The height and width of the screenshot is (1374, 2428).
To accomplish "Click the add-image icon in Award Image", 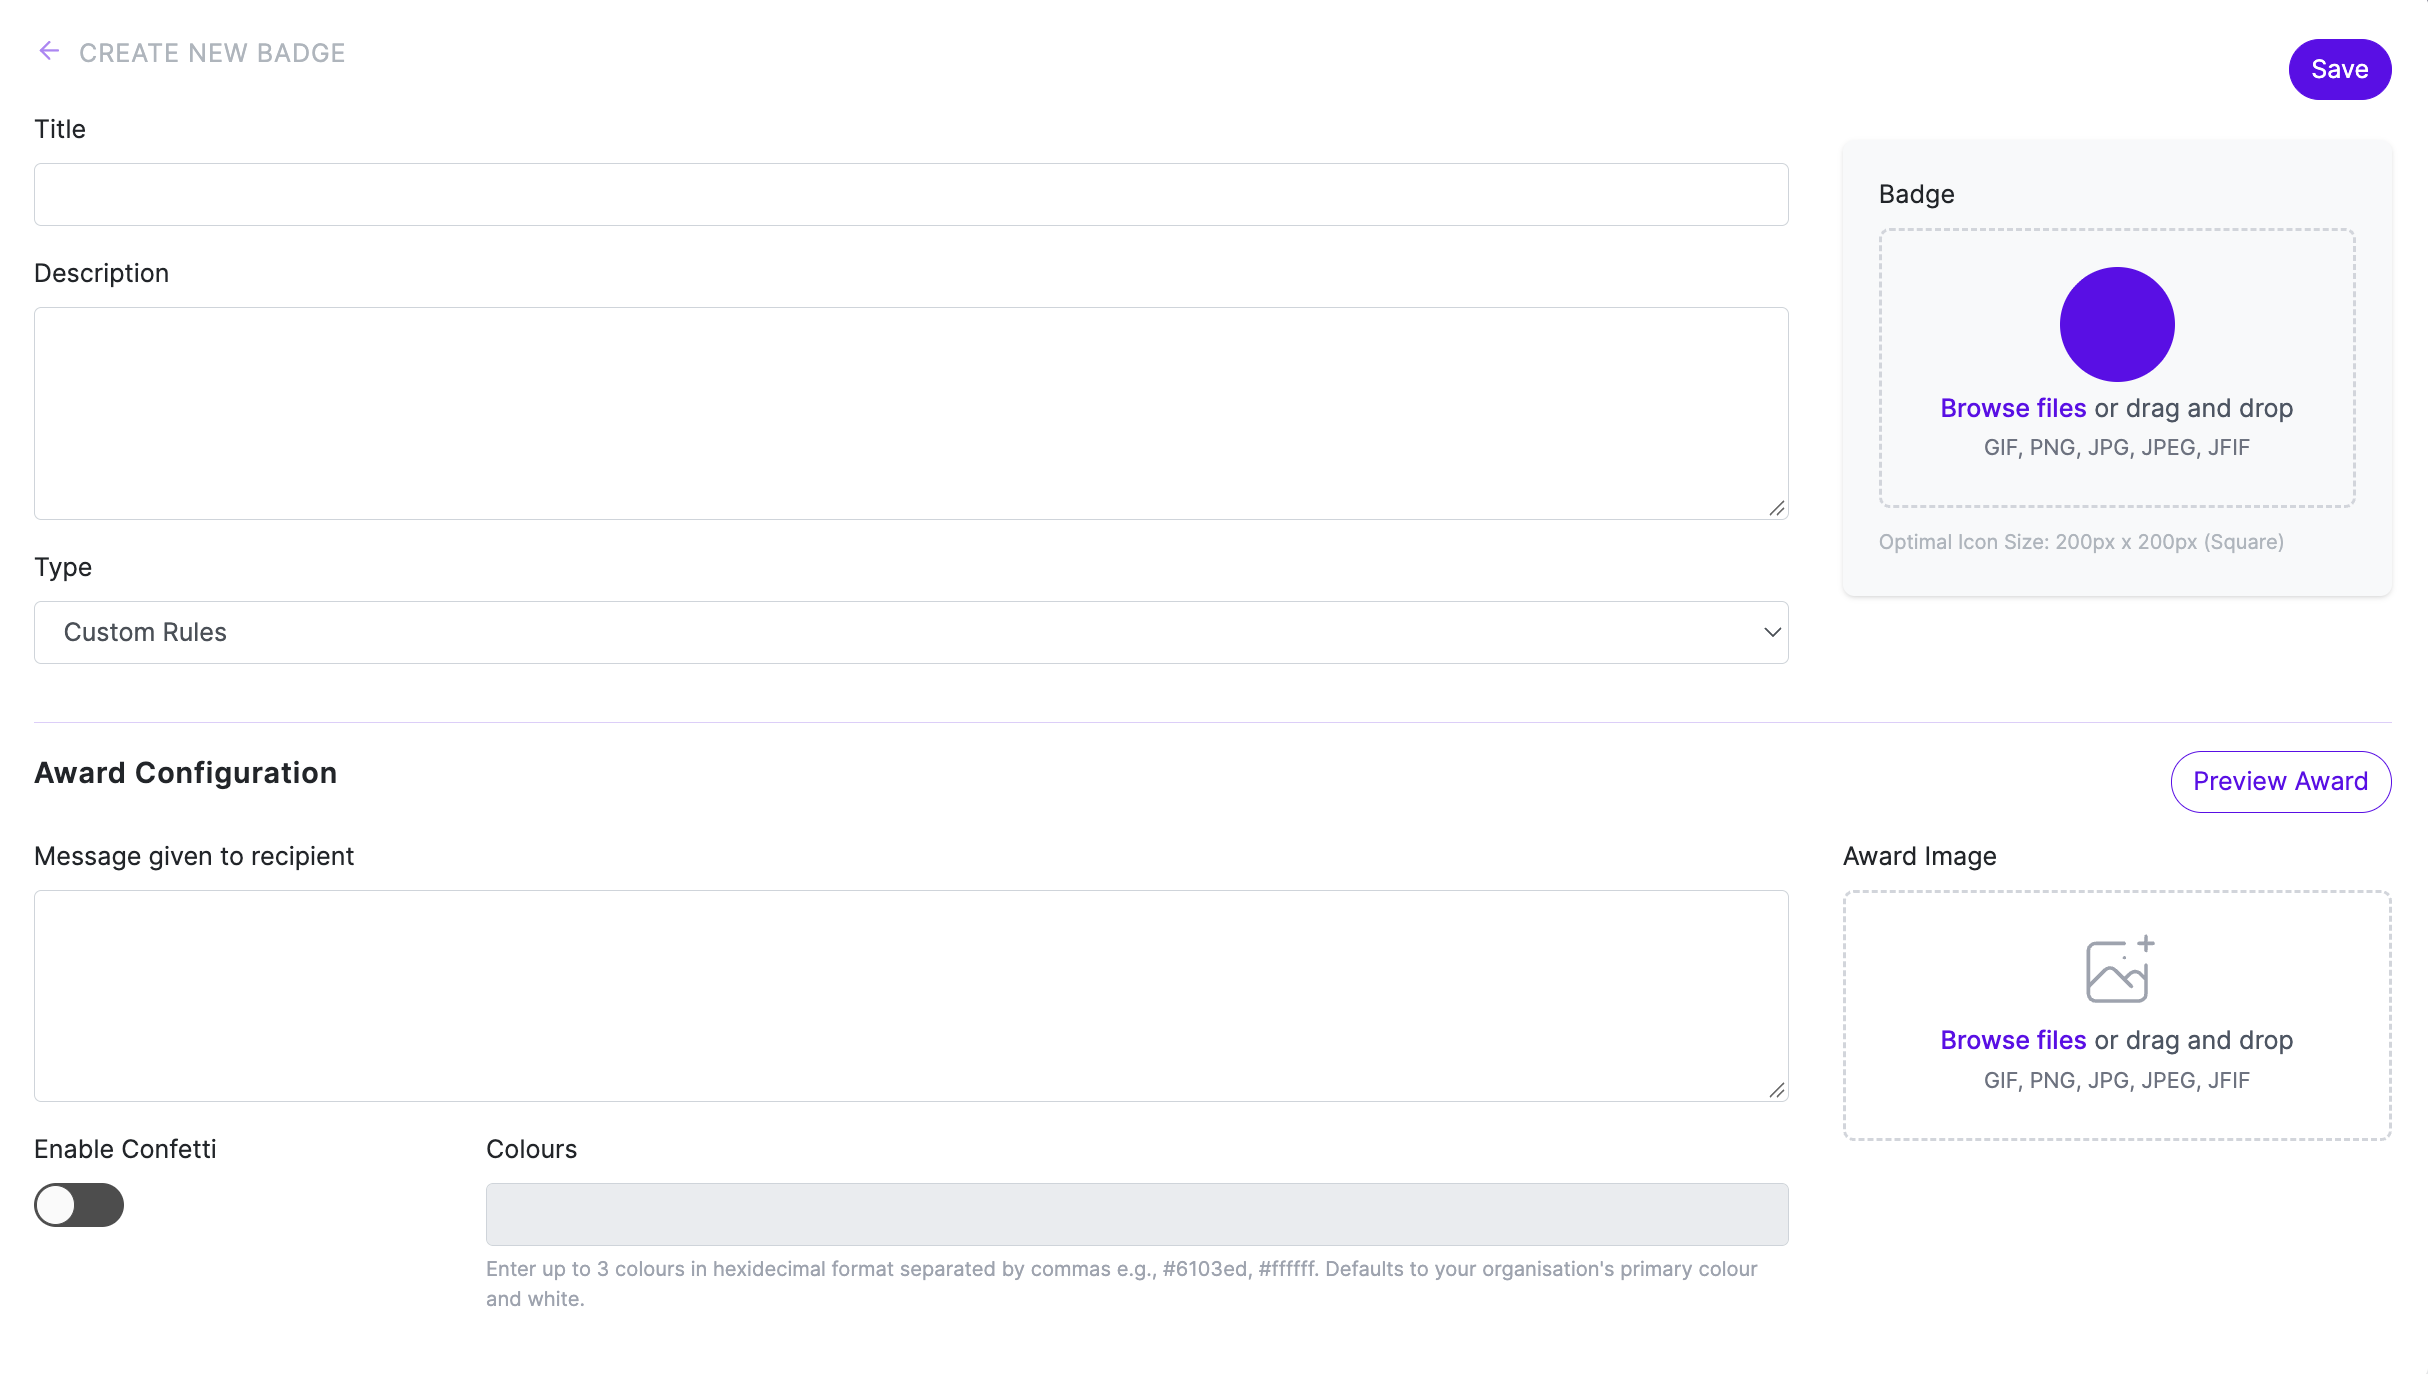I will pyautogui.click(x=2119, y=969).
